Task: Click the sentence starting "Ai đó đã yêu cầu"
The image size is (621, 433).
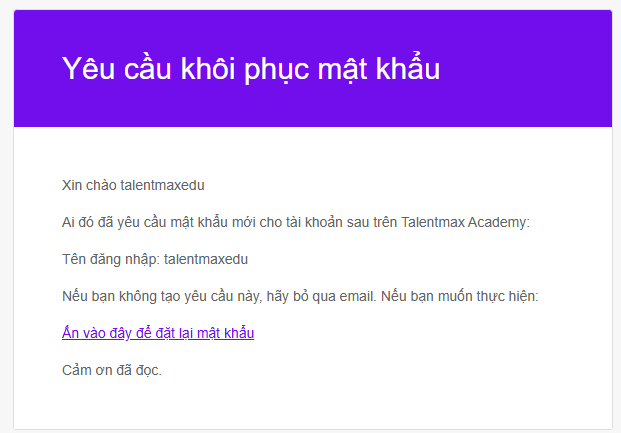Action: pos(295,222)
